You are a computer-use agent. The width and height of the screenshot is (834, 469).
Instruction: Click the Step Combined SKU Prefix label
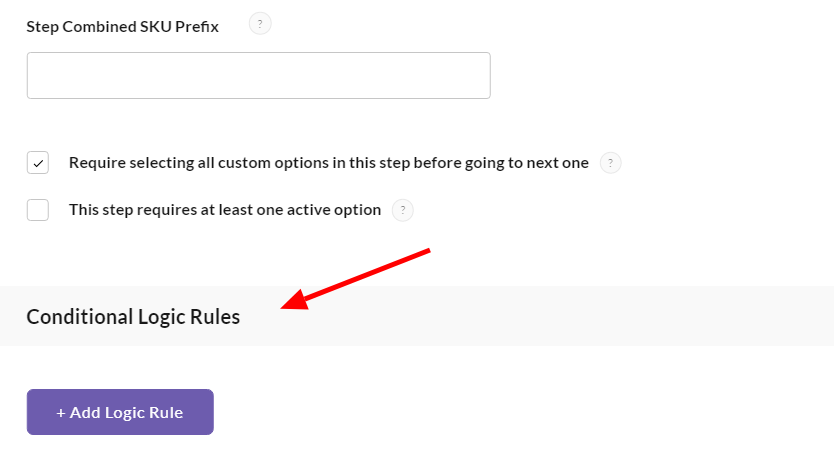(122, 27)
